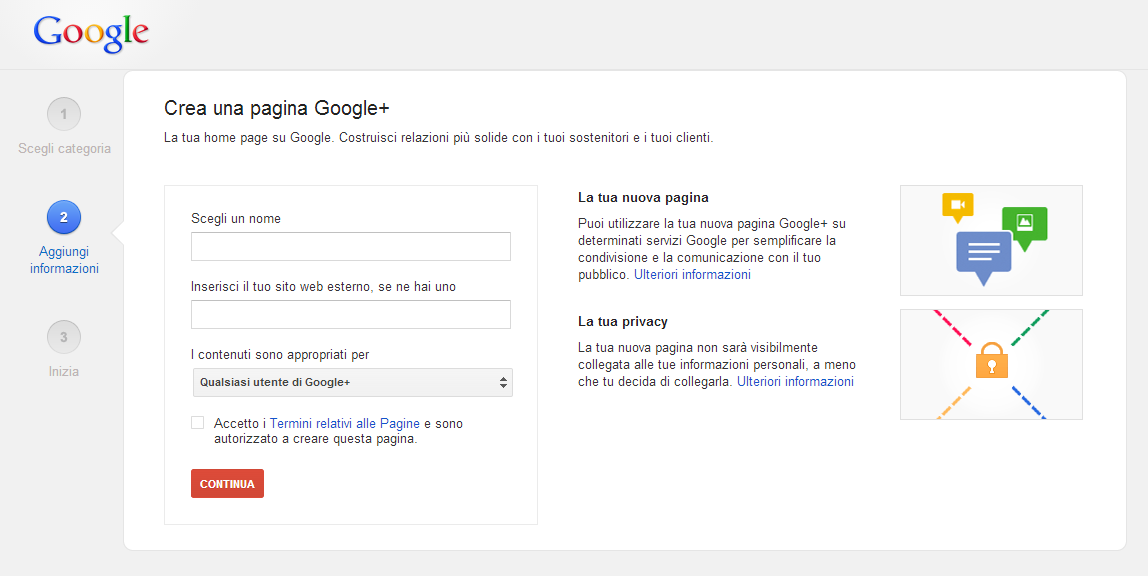Image resolution: width=1148 pixels, height=576 pixels.
Task: Focus the Scegli un nome field
Action: pos(351,247)
